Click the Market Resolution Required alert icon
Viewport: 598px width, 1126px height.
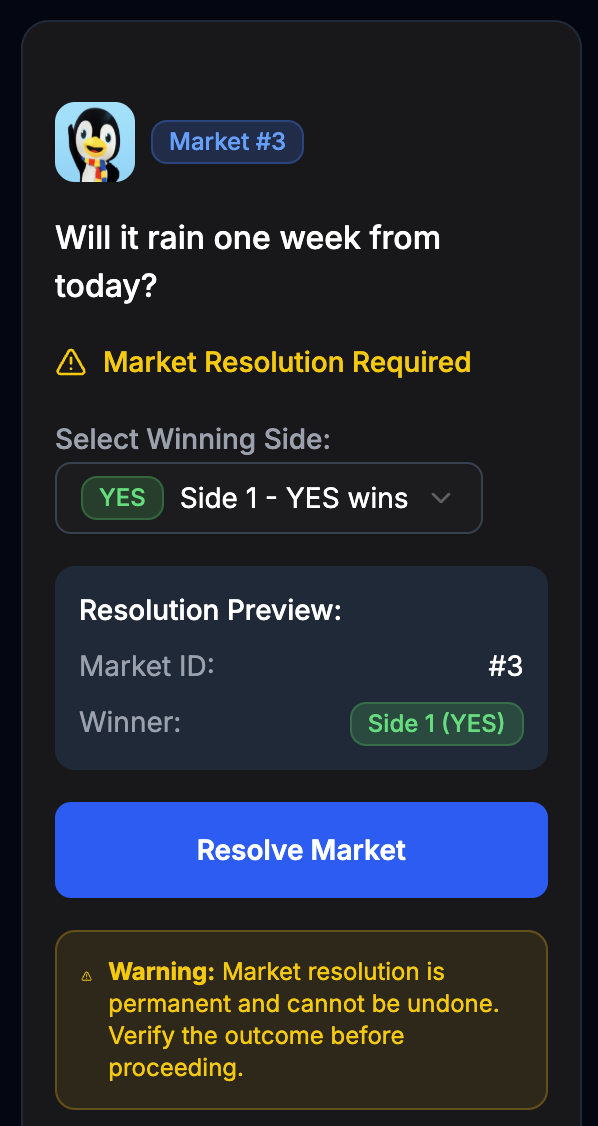click(71, 363)
